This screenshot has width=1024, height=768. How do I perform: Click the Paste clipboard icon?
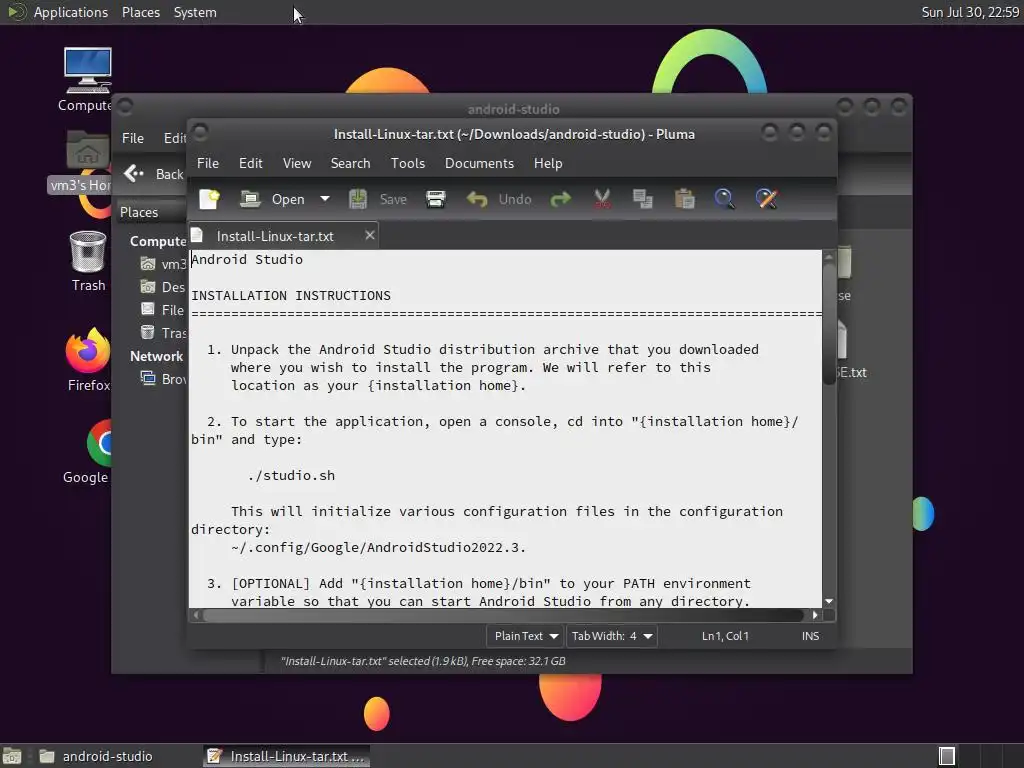point(684,199)
